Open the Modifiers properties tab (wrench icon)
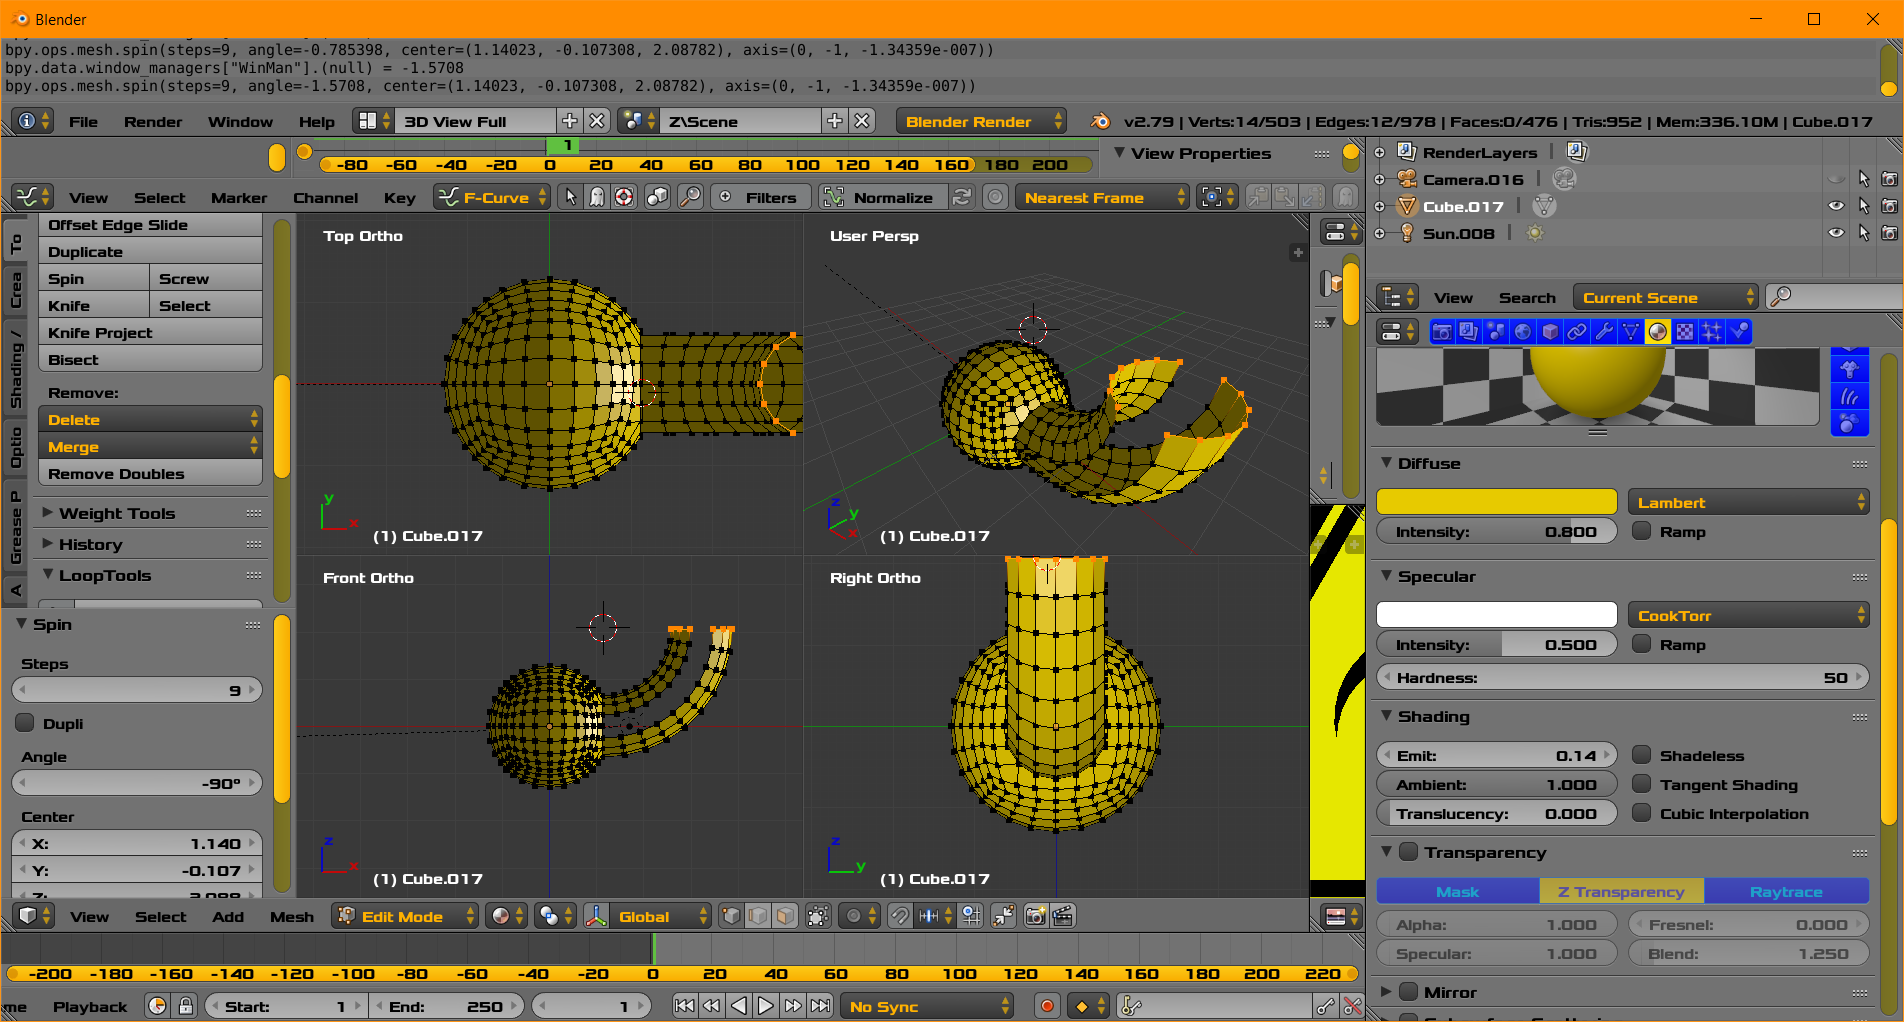 tap(1604, 332)
